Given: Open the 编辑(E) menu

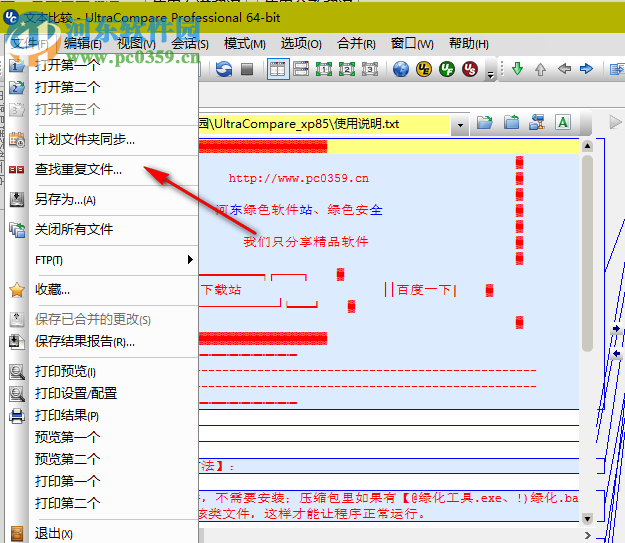Looking at the screenshot, I should click(83, 43).
